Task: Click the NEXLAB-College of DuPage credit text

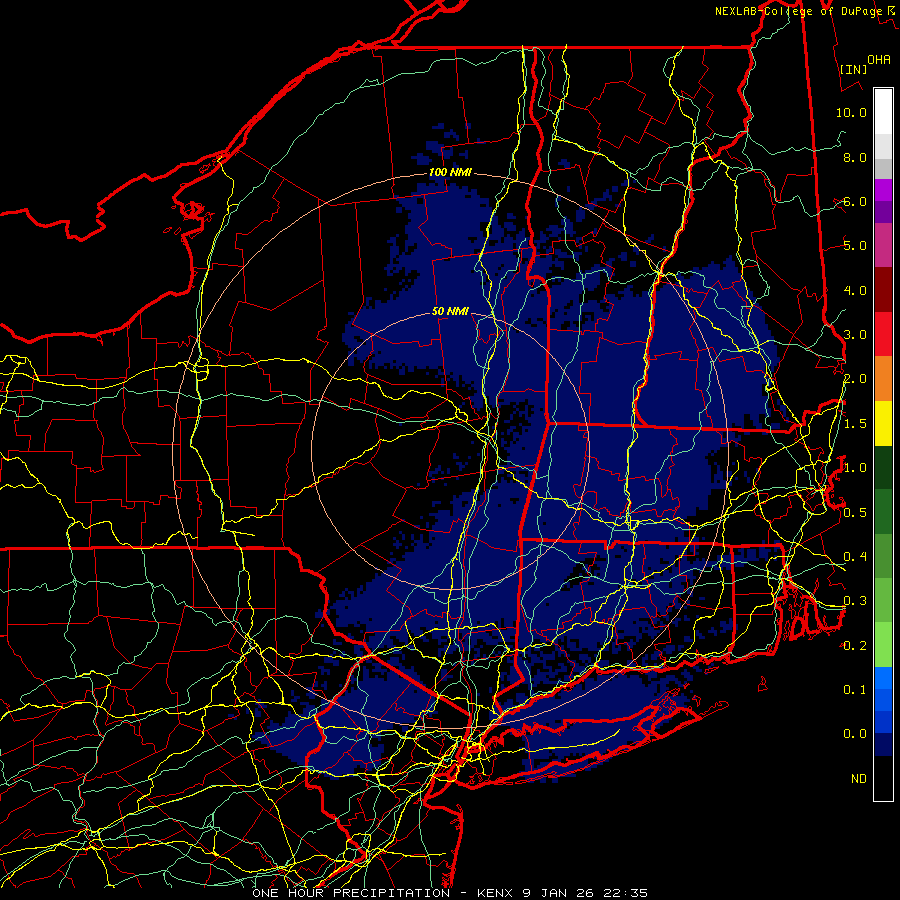Action: pyautogui.click(x=805, y=11)
